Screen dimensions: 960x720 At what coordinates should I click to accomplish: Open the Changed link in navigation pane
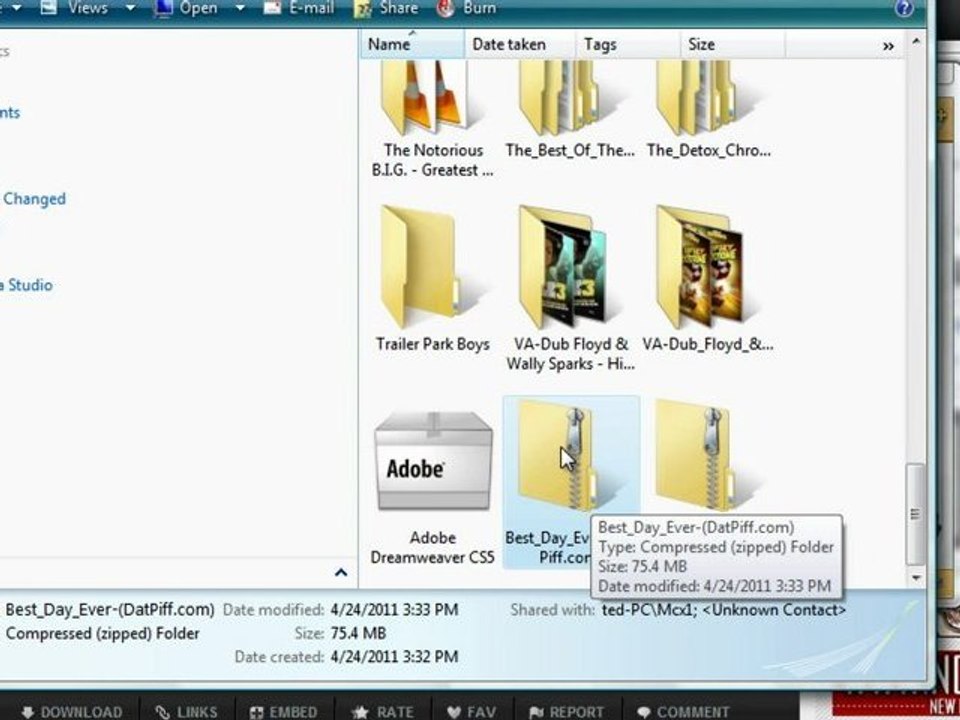[x=34, y=199]
